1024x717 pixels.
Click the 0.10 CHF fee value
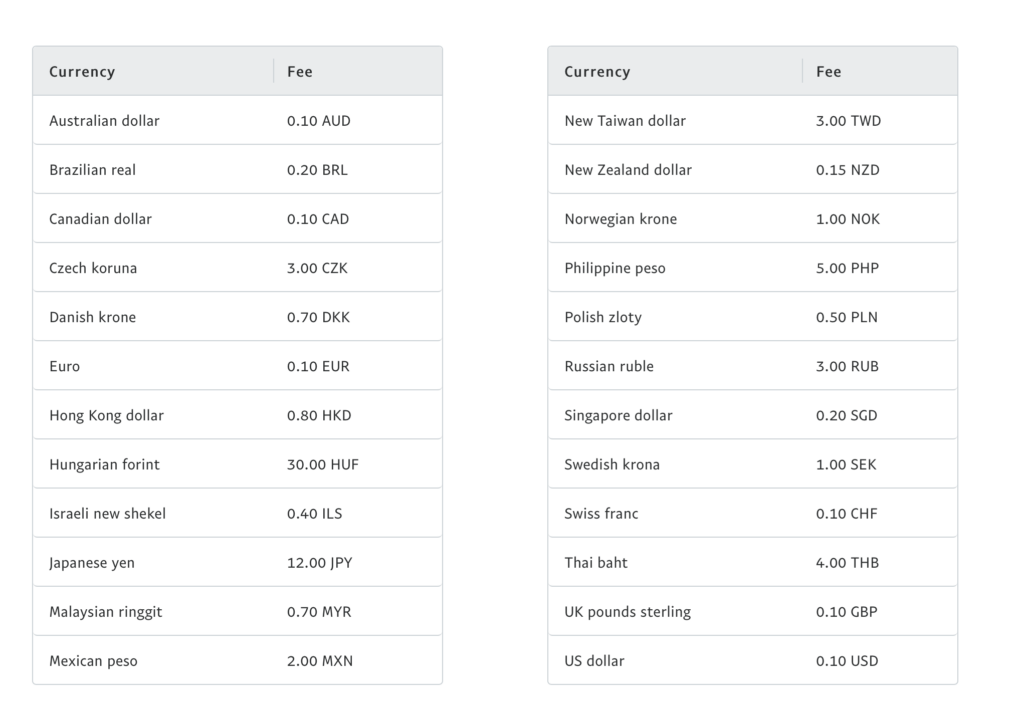(847, 514)
